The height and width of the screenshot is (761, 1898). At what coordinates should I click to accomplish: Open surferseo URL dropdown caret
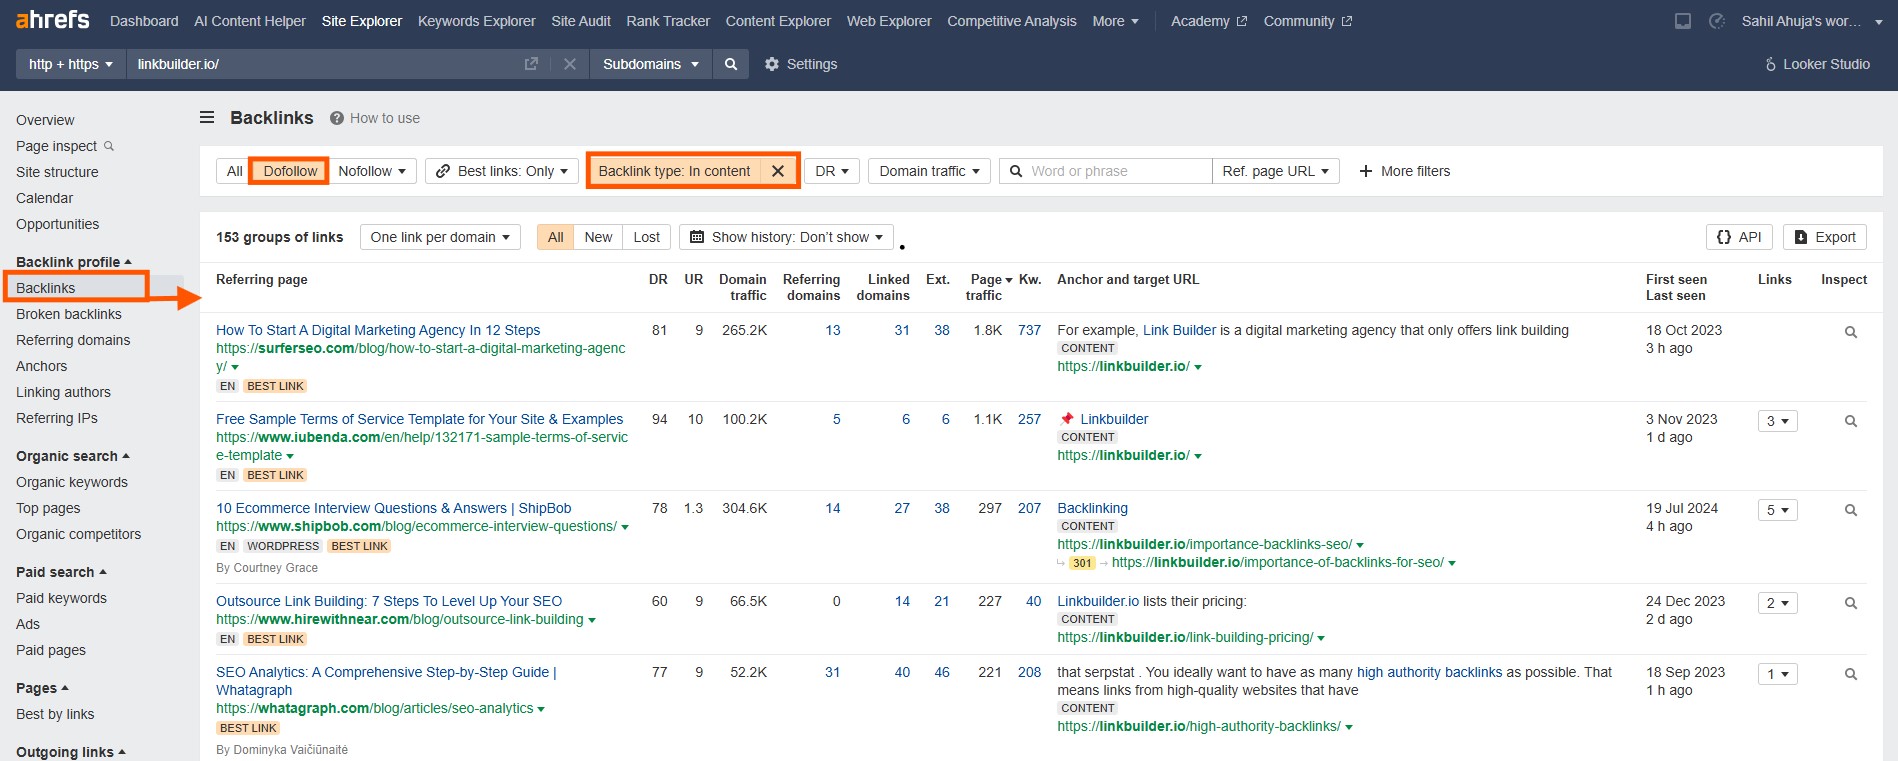pos(235,367)
